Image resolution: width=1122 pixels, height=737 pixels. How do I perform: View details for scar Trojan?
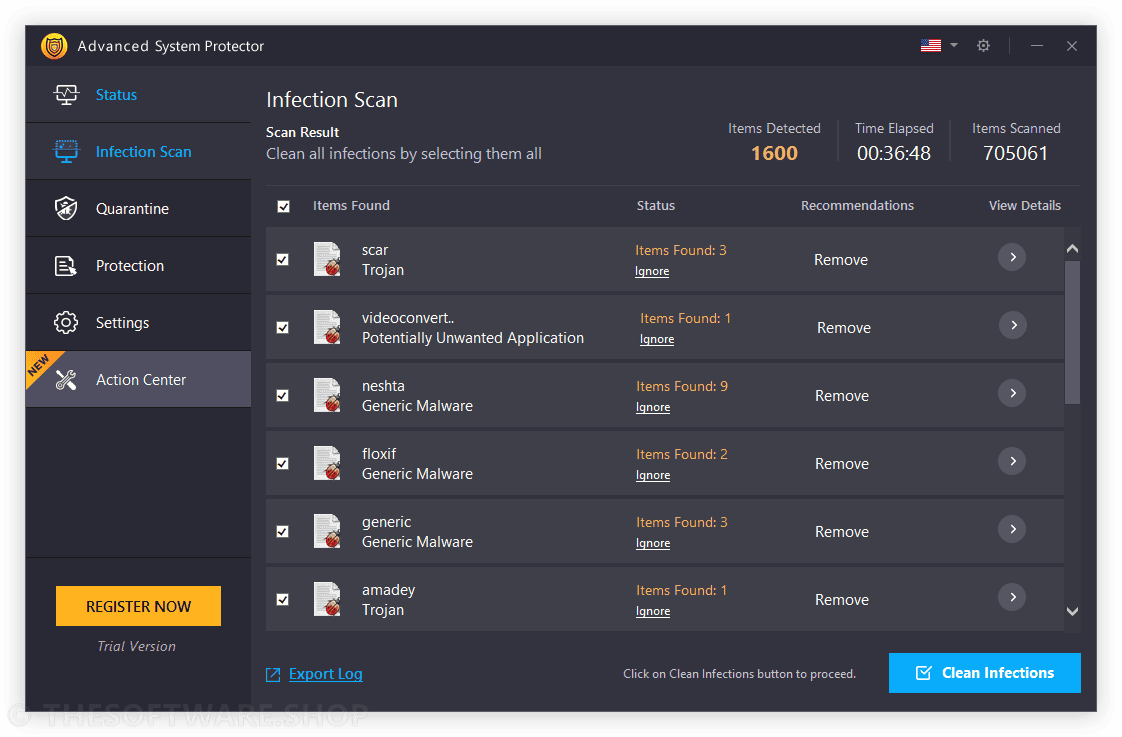tap(1012, 257)
